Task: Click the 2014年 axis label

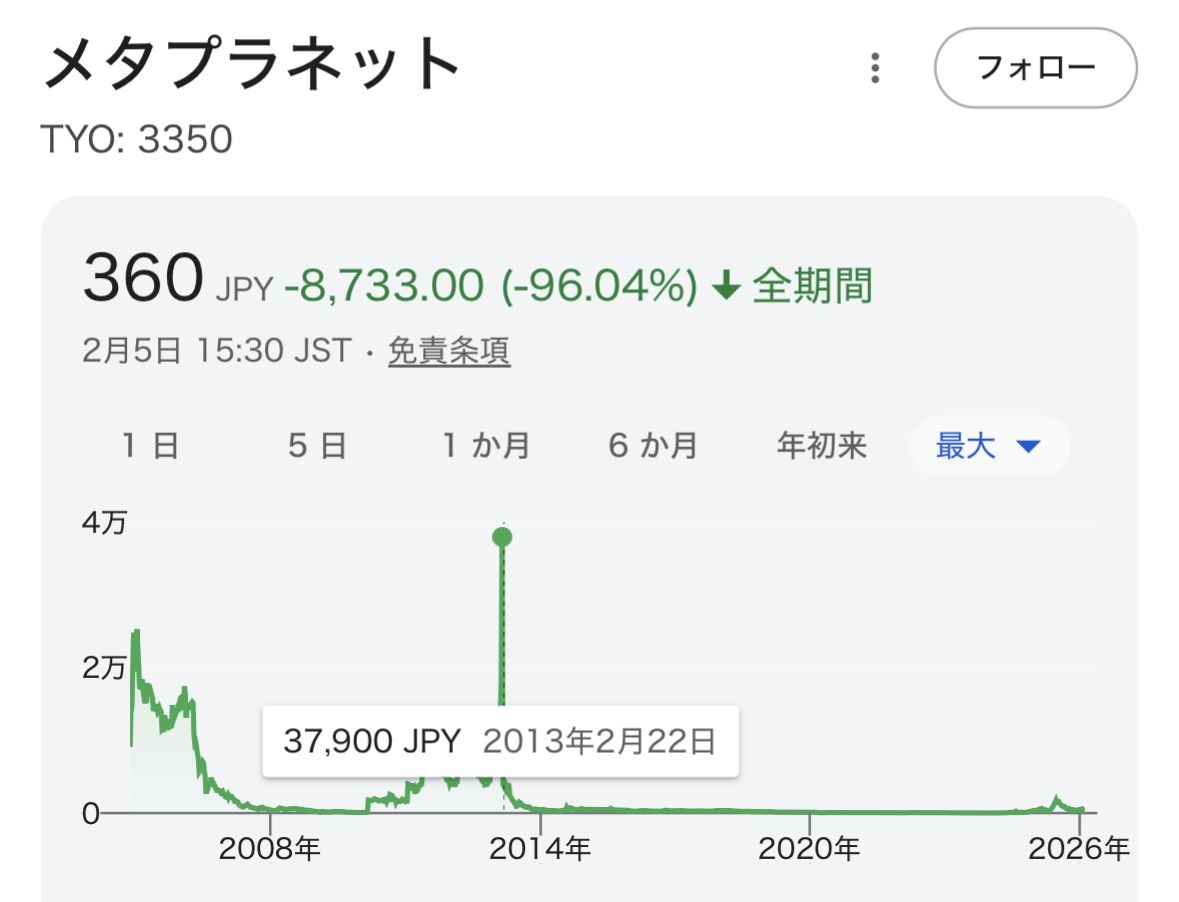Action: tap(540, 850)
